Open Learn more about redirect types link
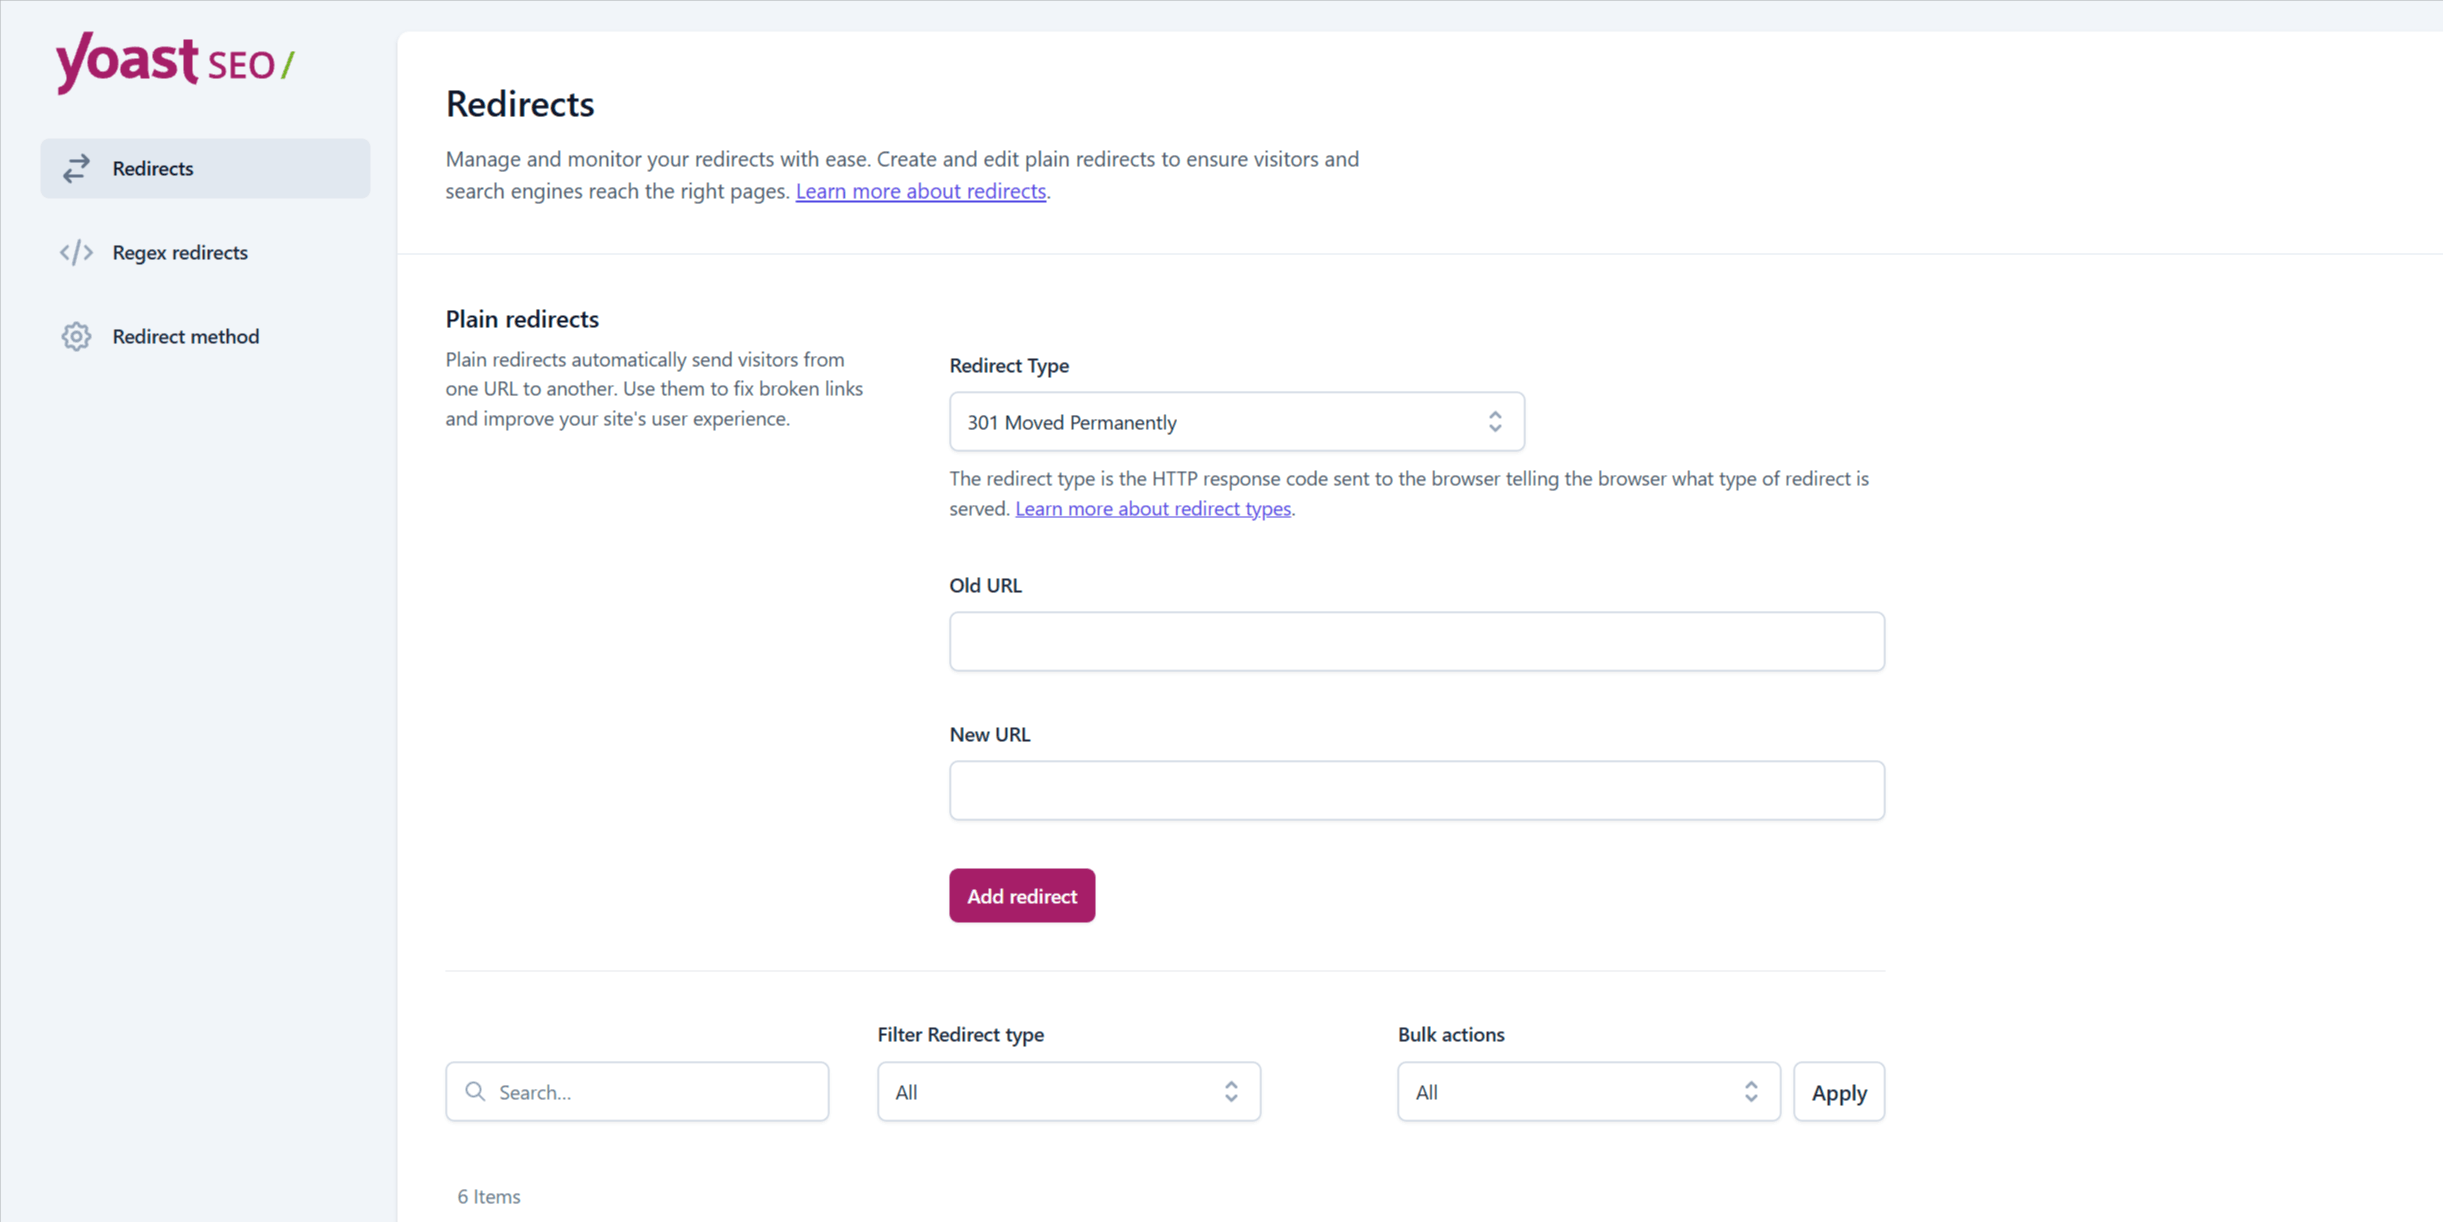2443x1222 pixels. (1152, 508)
